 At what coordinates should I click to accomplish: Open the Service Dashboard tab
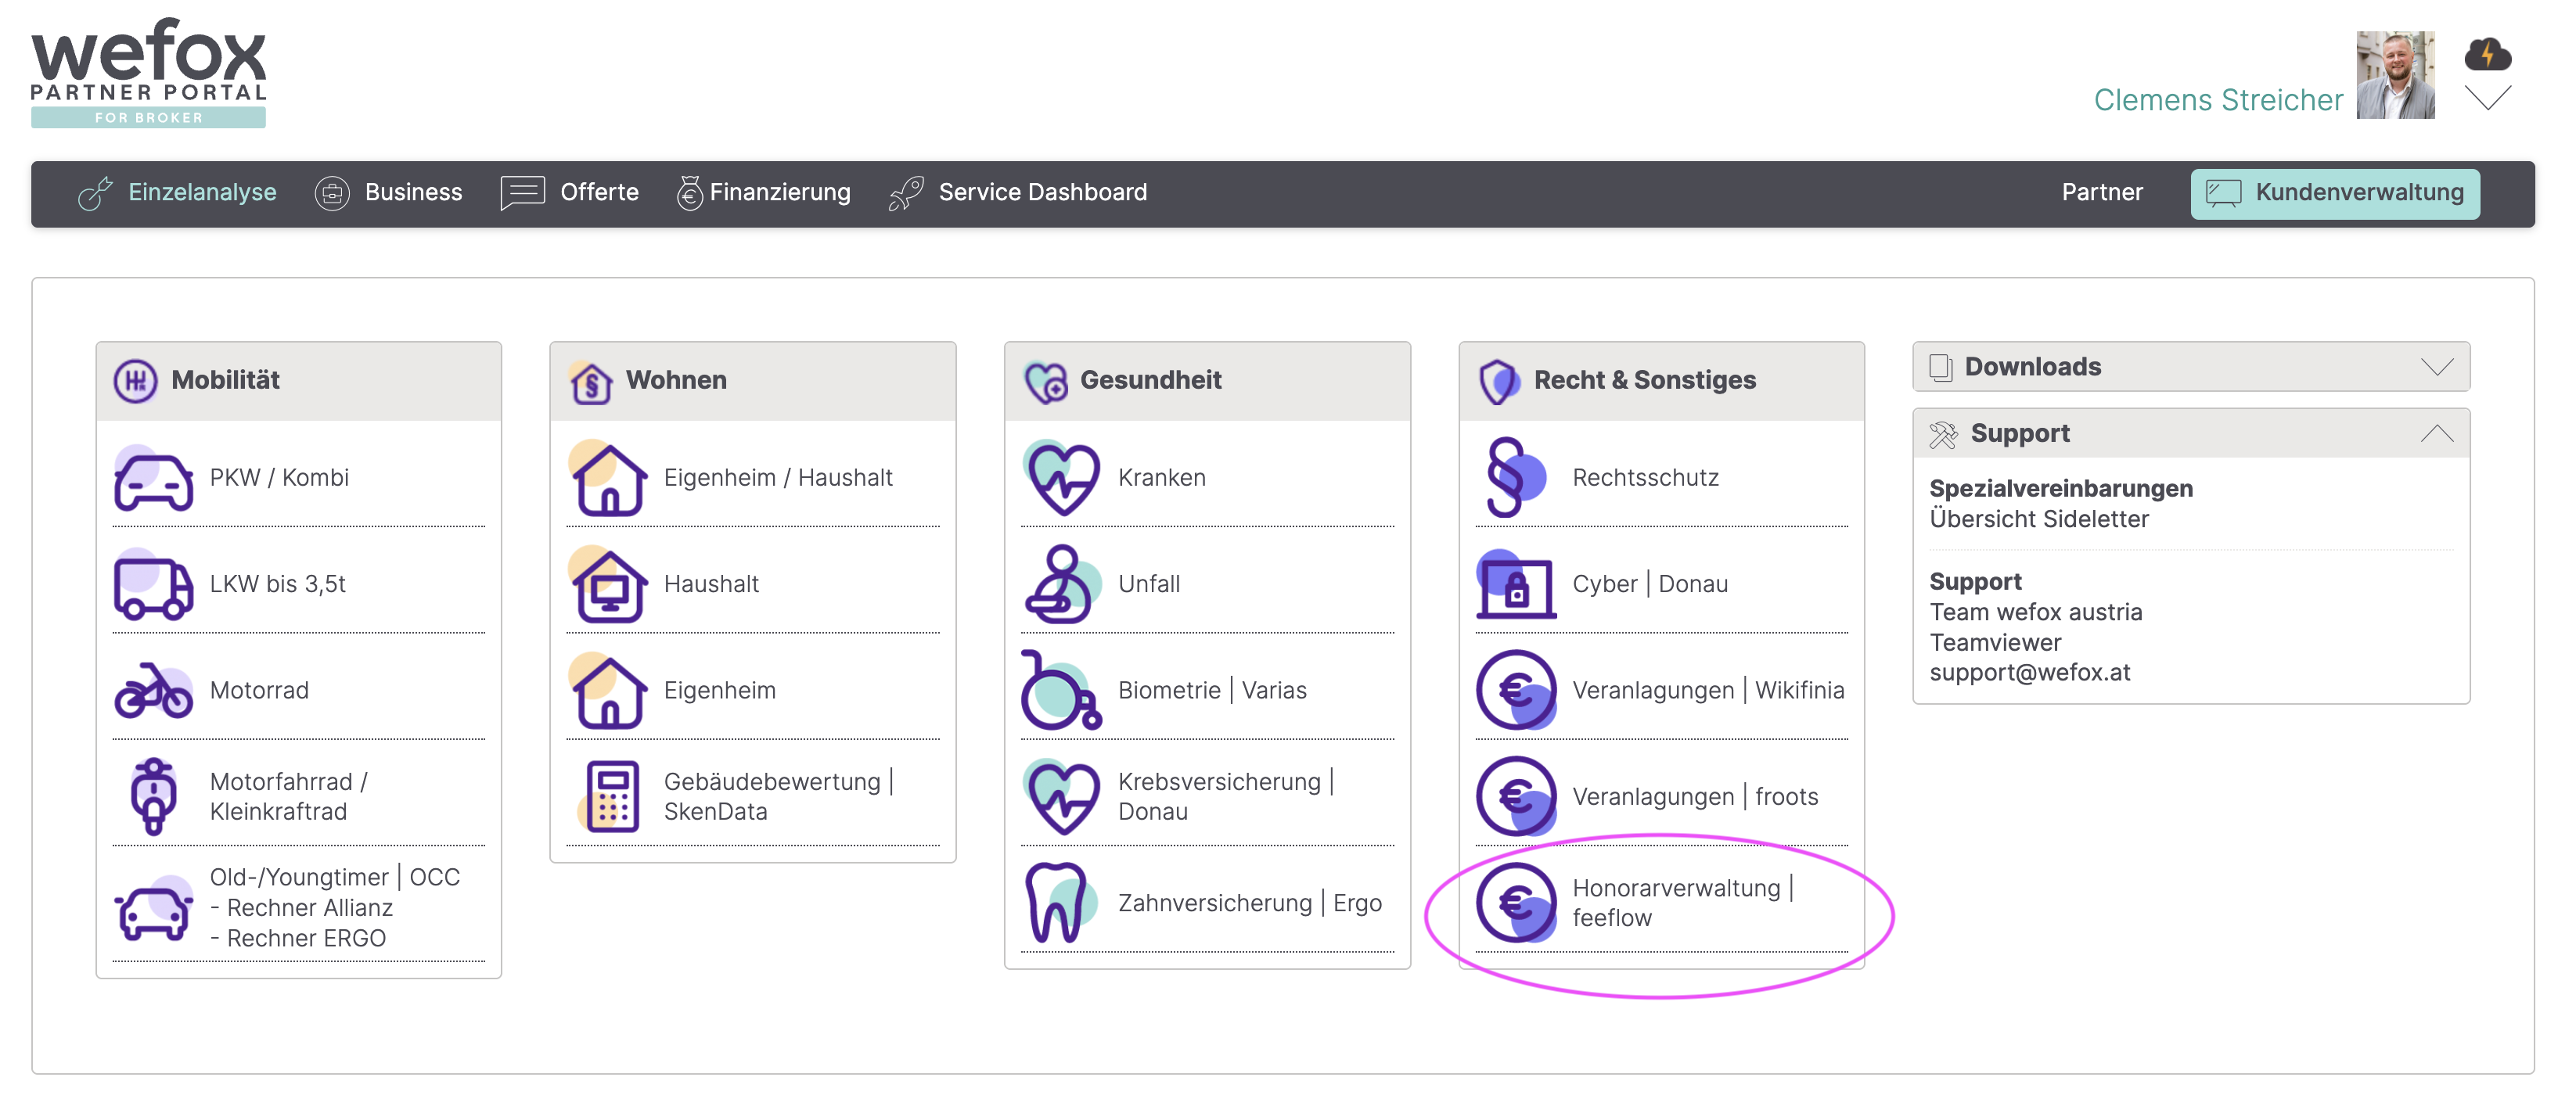click(1018, 192)
